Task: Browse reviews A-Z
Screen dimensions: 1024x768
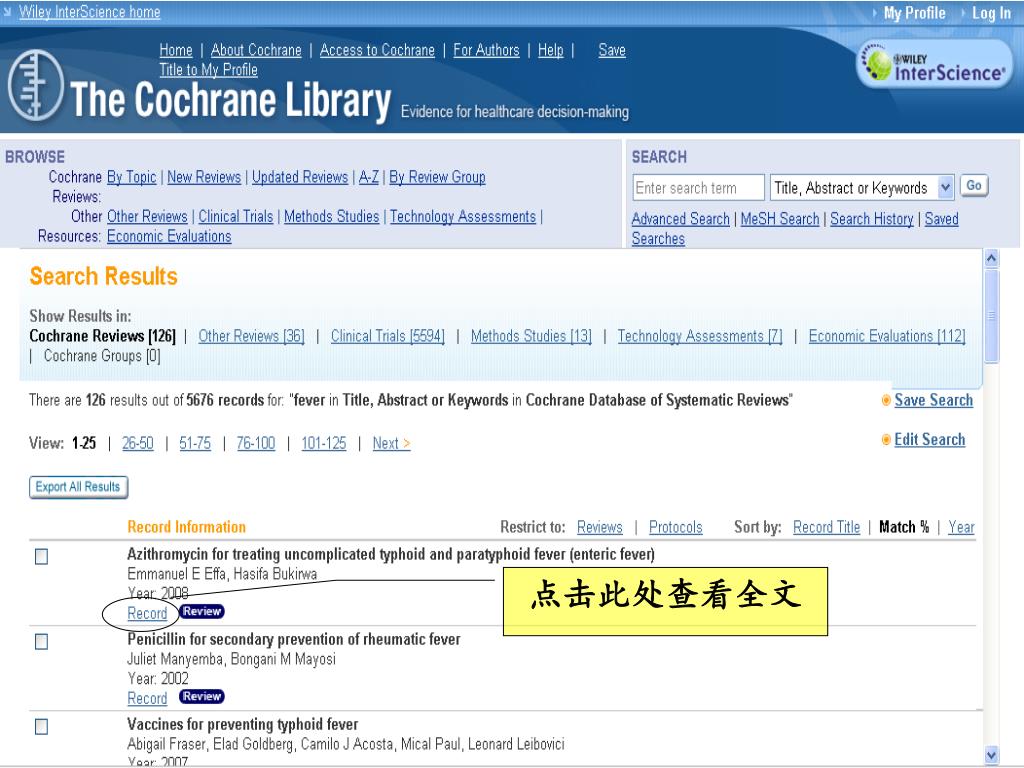Action: [x=369, y=177]
